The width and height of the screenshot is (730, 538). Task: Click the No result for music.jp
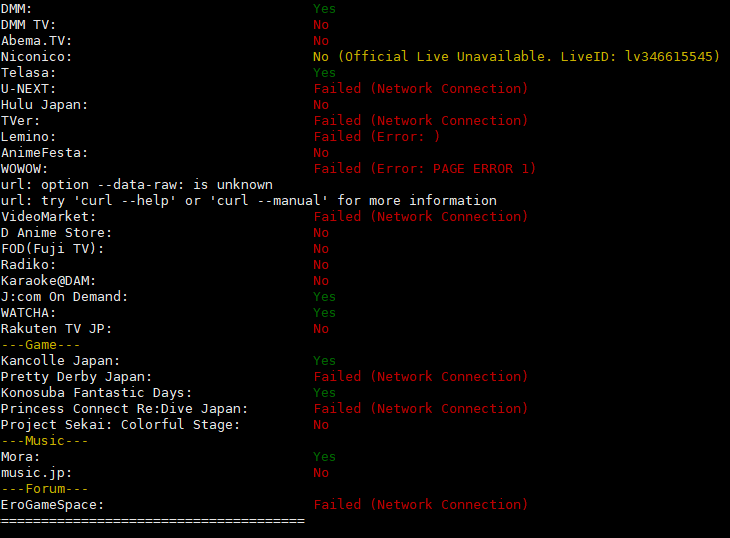click(x=321, y=473)
